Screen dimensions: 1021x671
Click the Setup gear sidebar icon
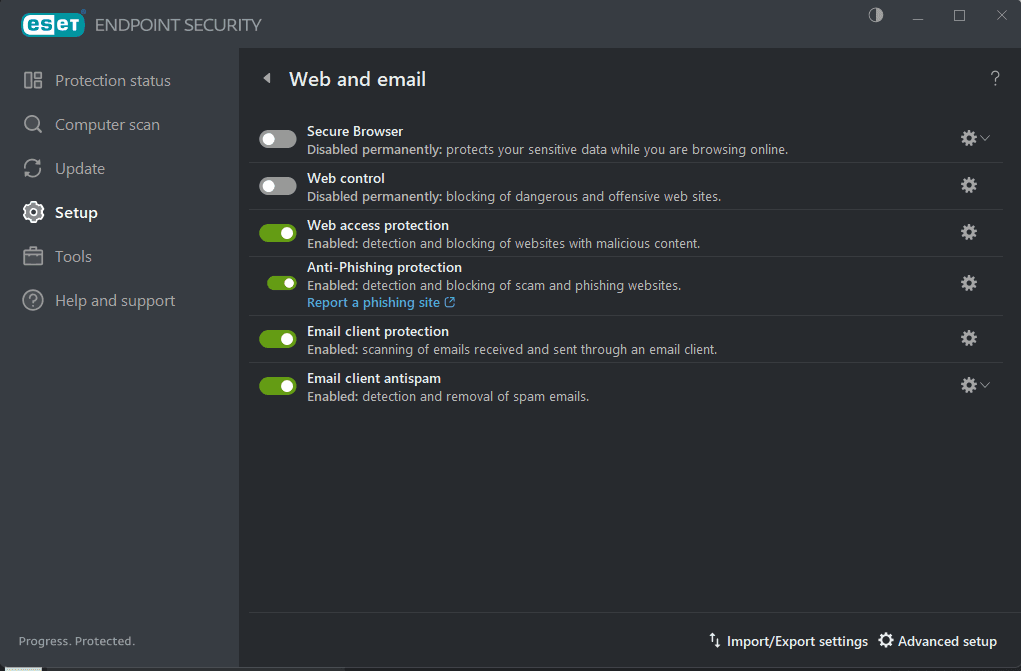(33, 212)
